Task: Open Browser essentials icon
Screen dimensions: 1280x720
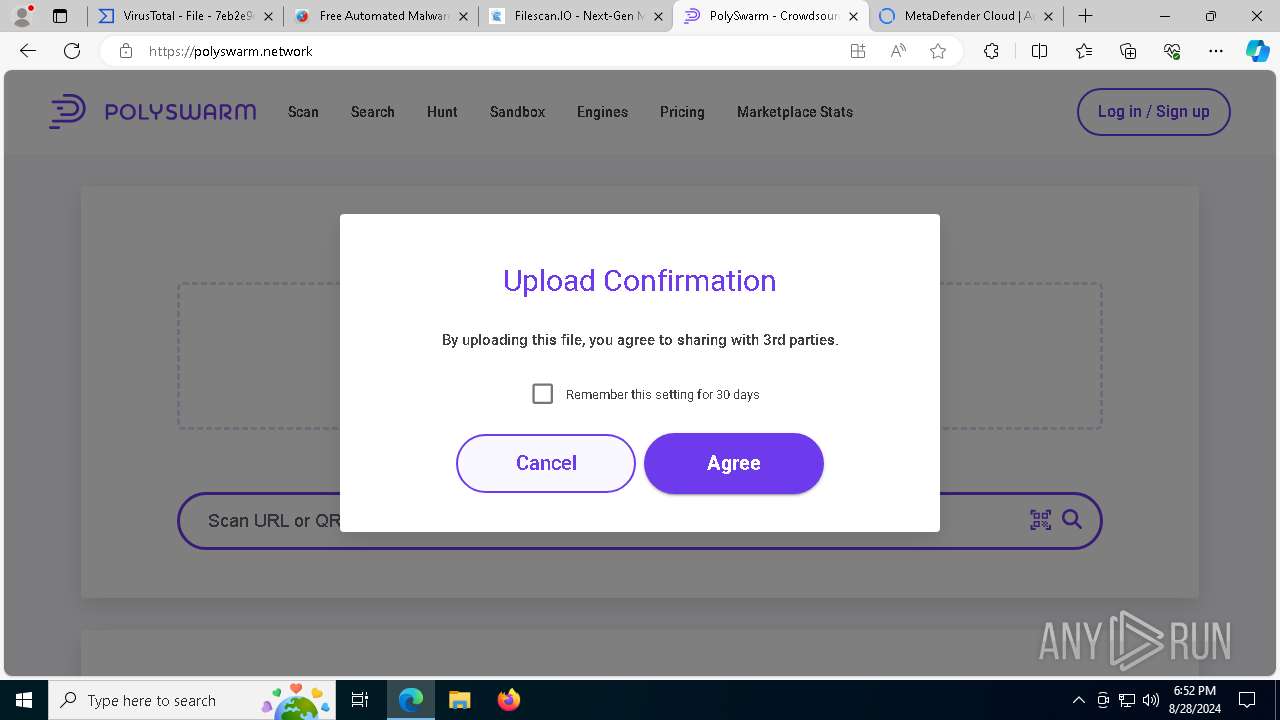Action: pos(1172,51)
